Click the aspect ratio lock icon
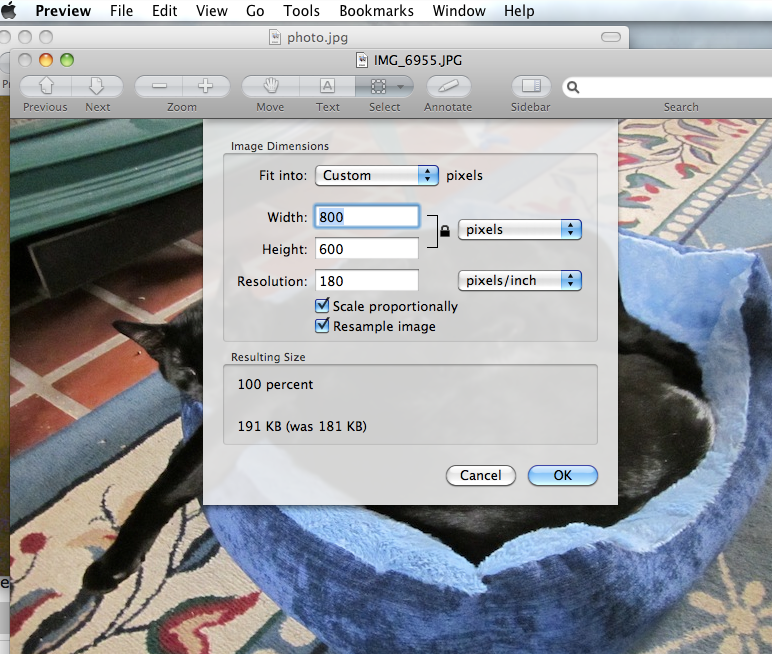Screen dimensions: 772x654 click(x=445, y=231)
